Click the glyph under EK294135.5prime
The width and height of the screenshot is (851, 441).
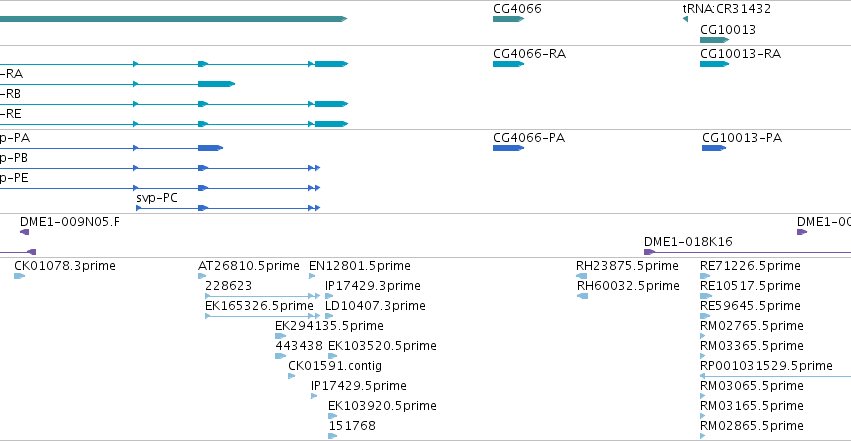pos(281,336)
